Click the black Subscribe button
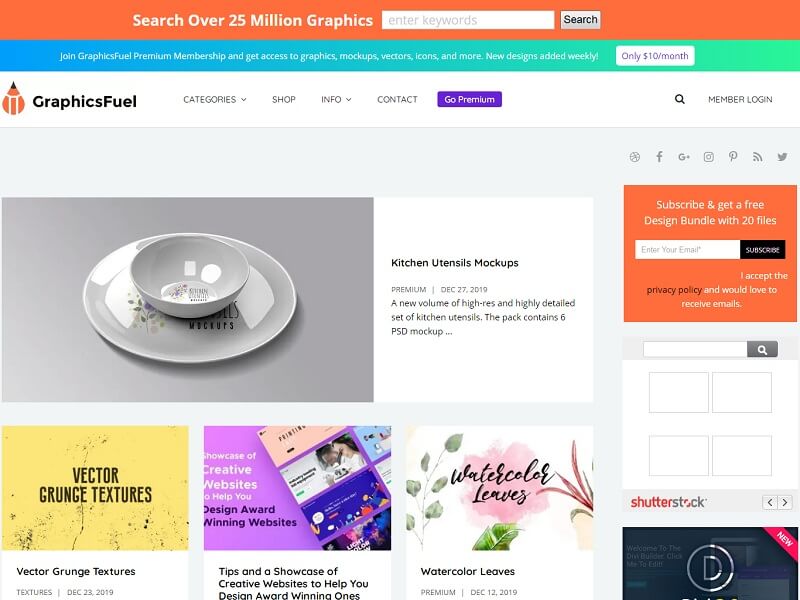Screen dimensions: 800x600 762,249
